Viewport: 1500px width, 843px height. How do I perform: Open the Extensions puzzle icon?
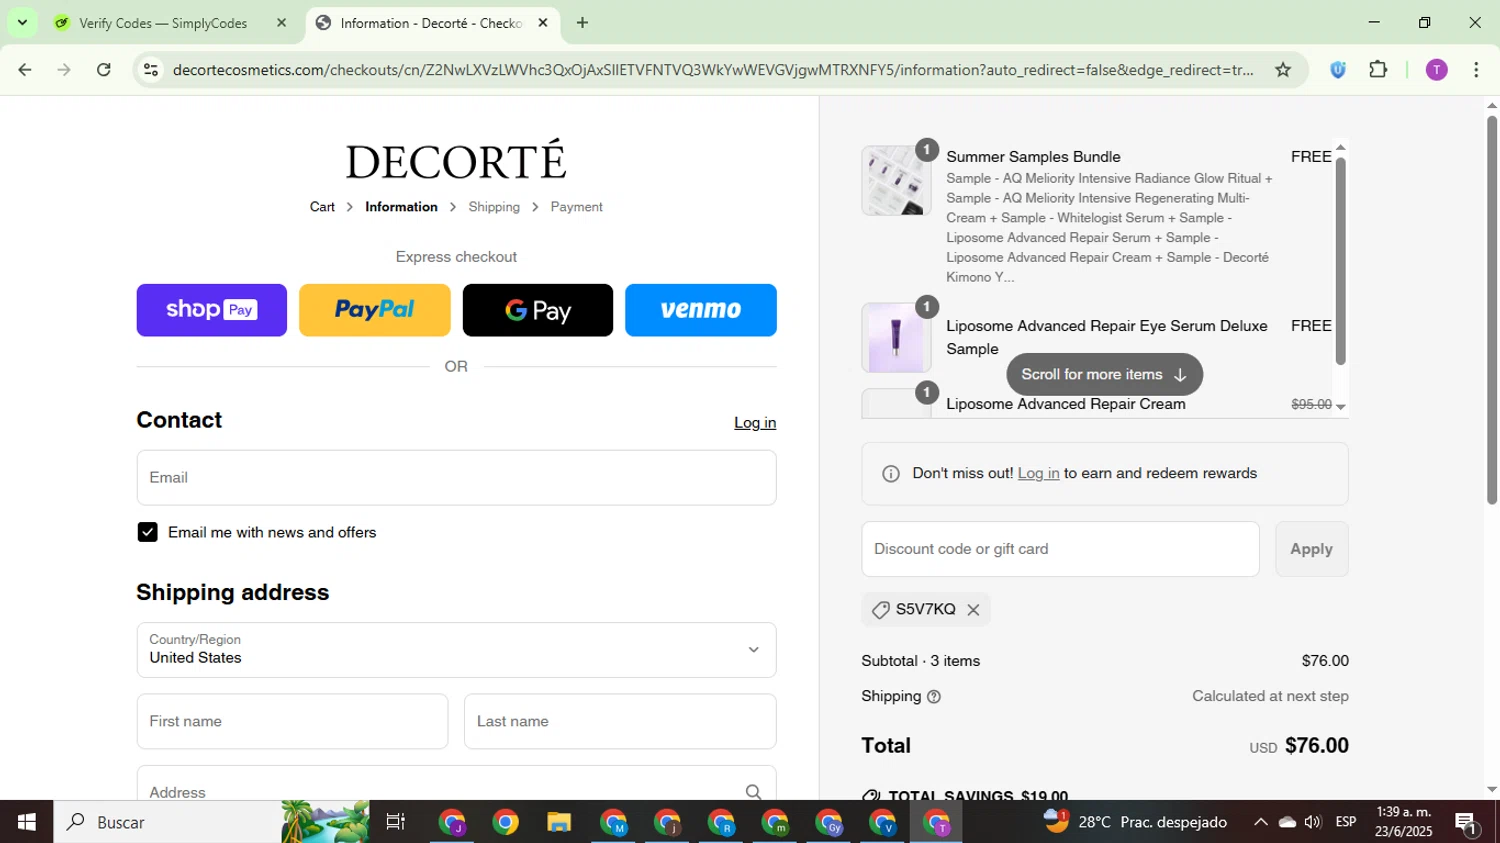click(1378, 70)
